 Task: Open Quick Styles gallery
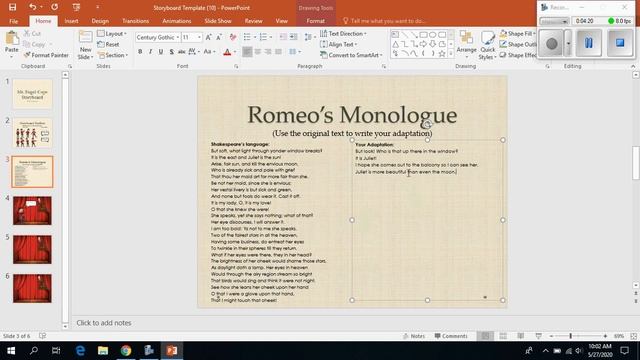click(x=487, y=45)
